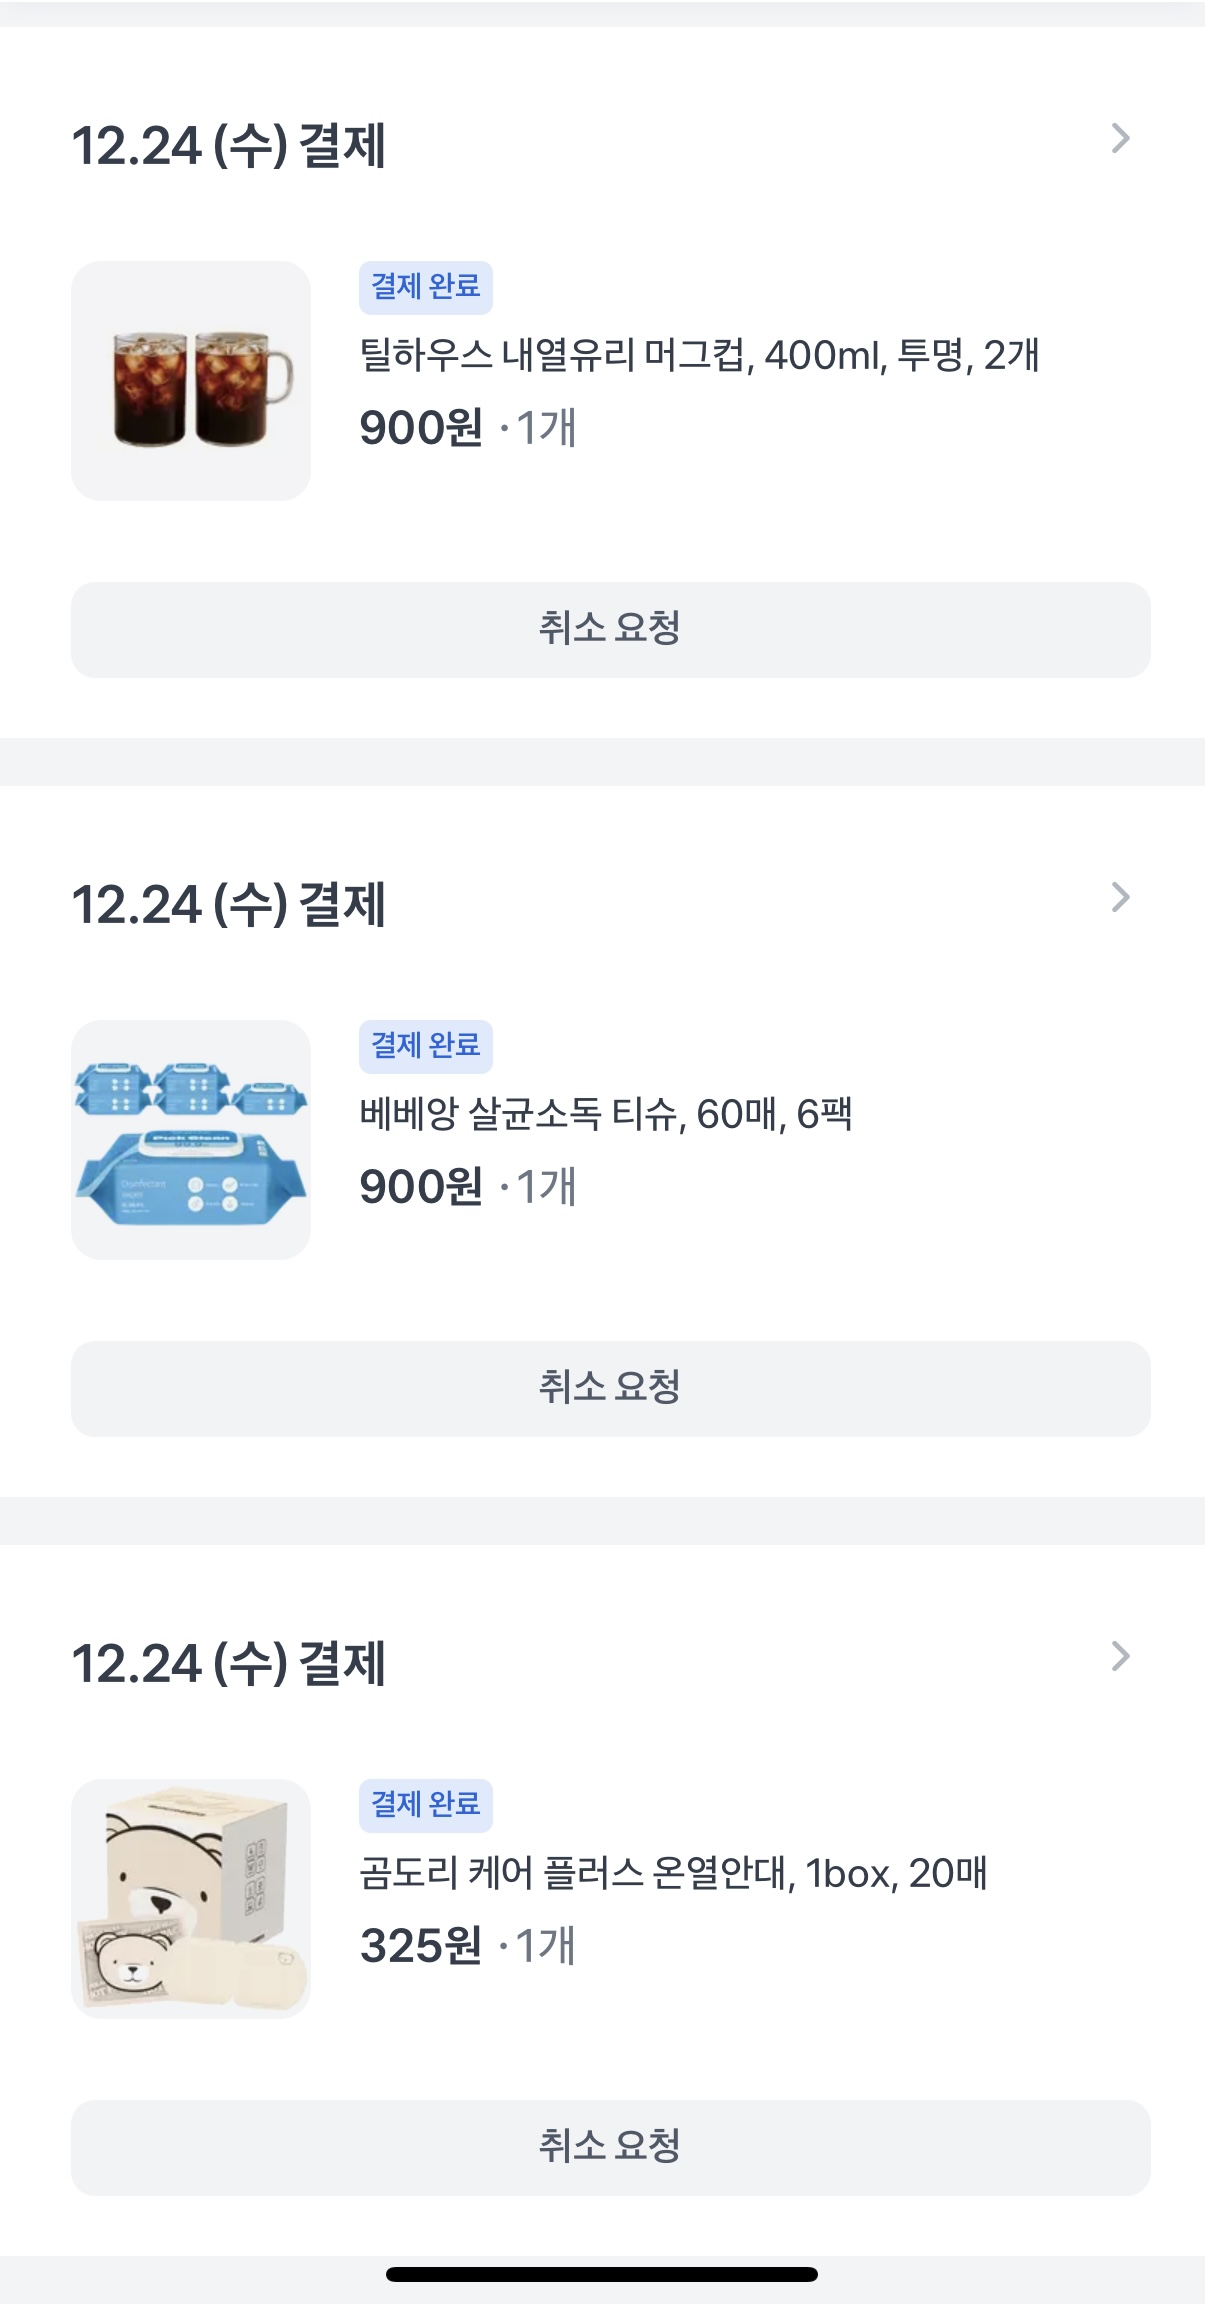Expand the 베베앙 살균소독 티슈 order chevron
Viewport: 1205px width, 2306px height.
1120,898
